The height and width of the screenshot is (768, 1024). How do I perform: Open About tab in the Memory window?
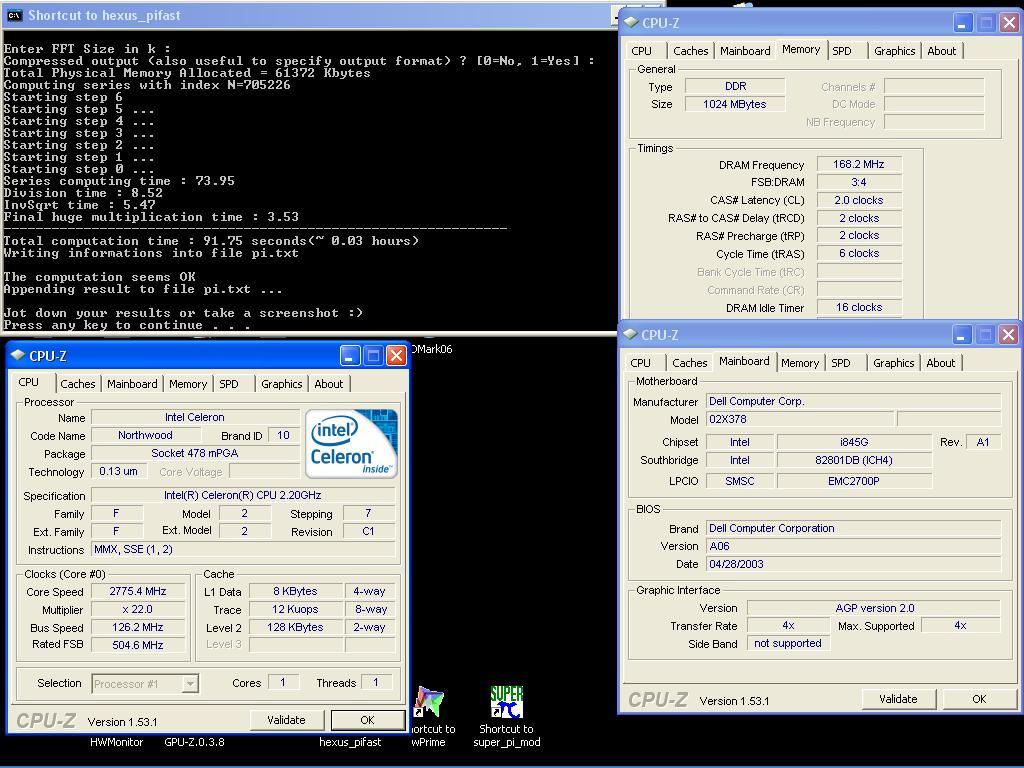942,51
